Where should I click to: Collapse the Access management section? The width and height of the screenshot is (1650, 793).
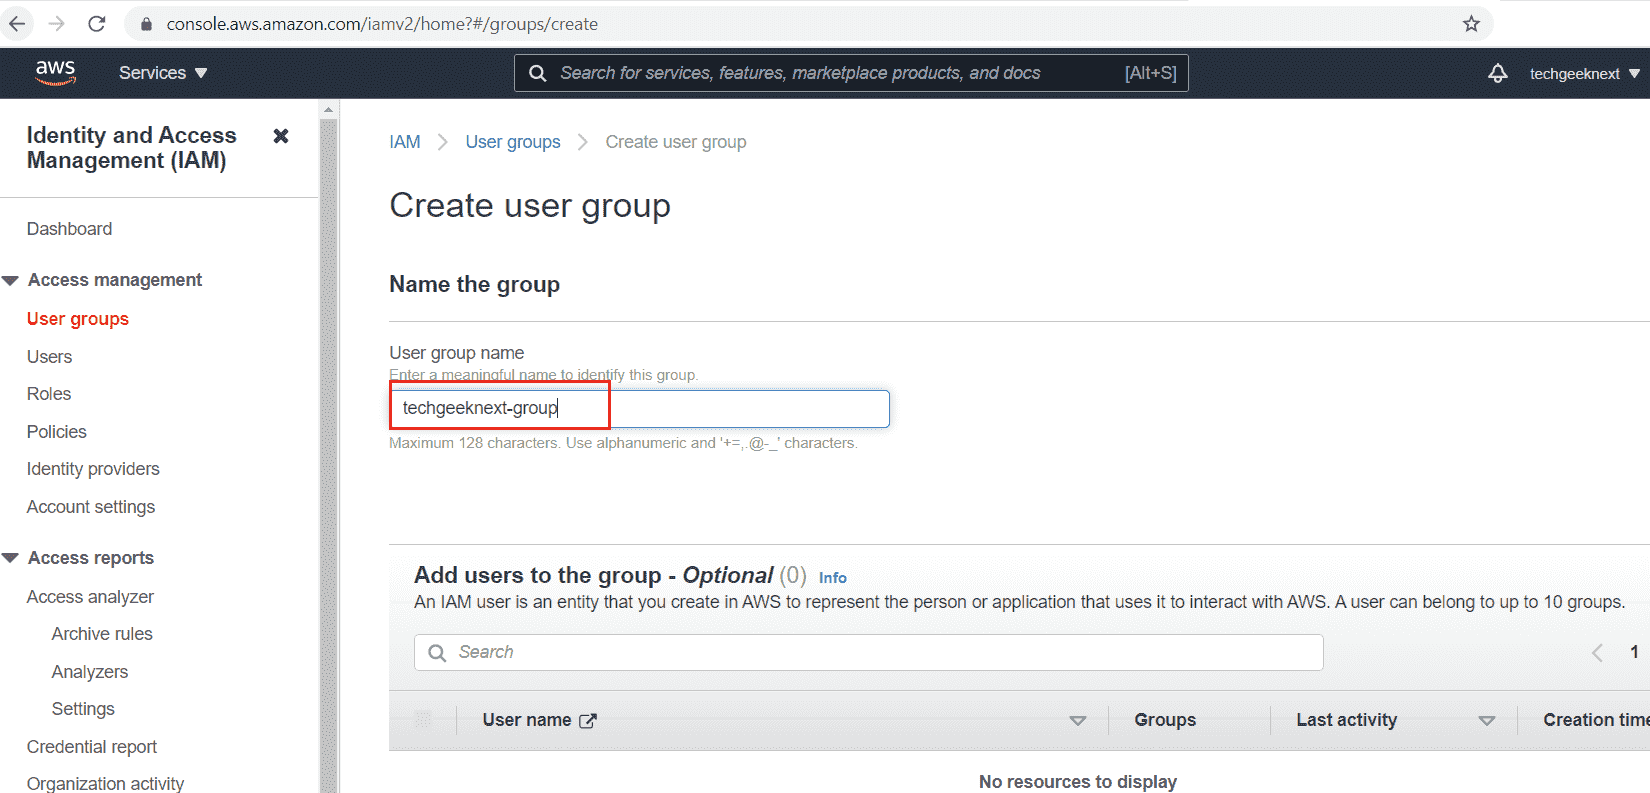tap(11, 281)
